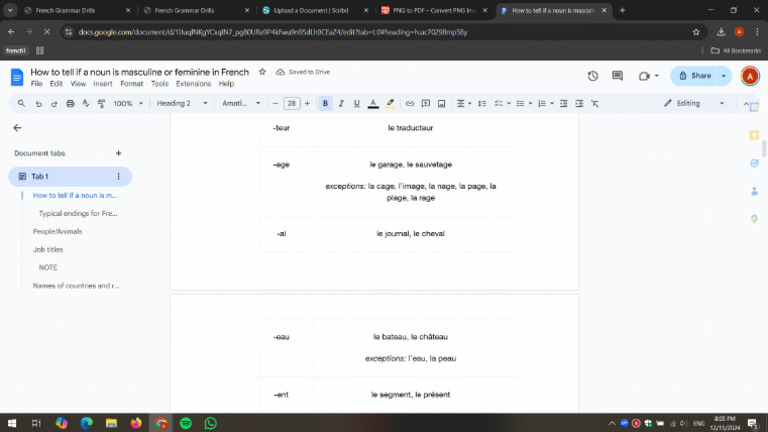Open the Google account avatar

(750, 76)
